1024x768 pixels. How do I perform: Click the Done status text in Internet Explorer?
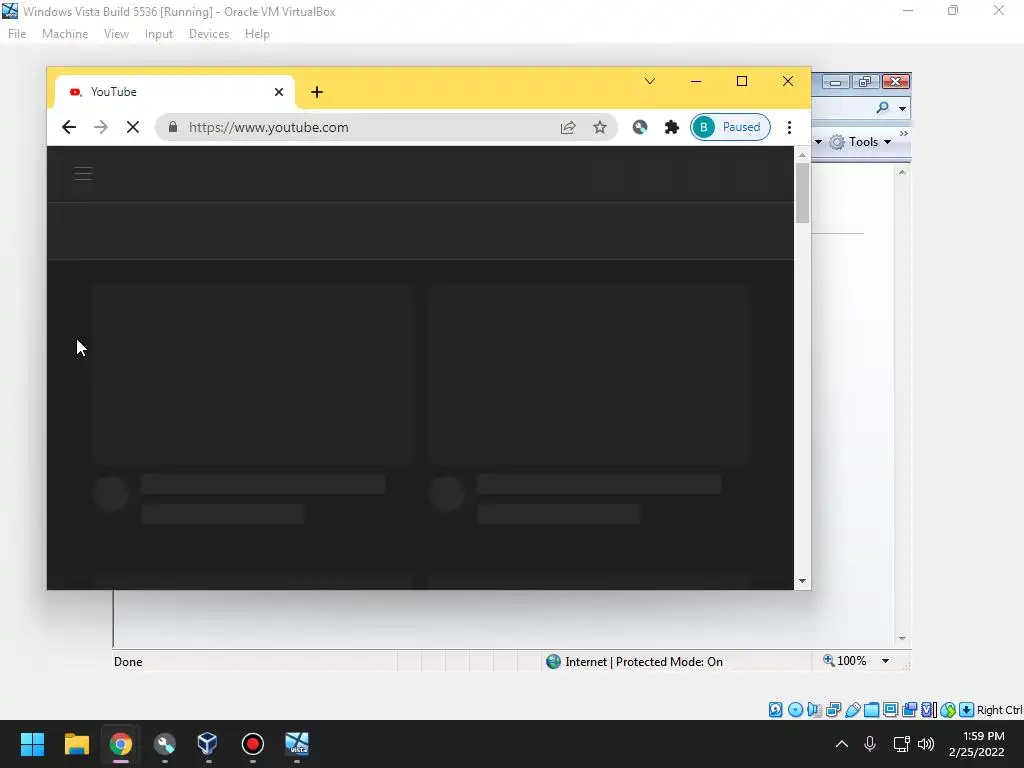(x=128, y=662)
